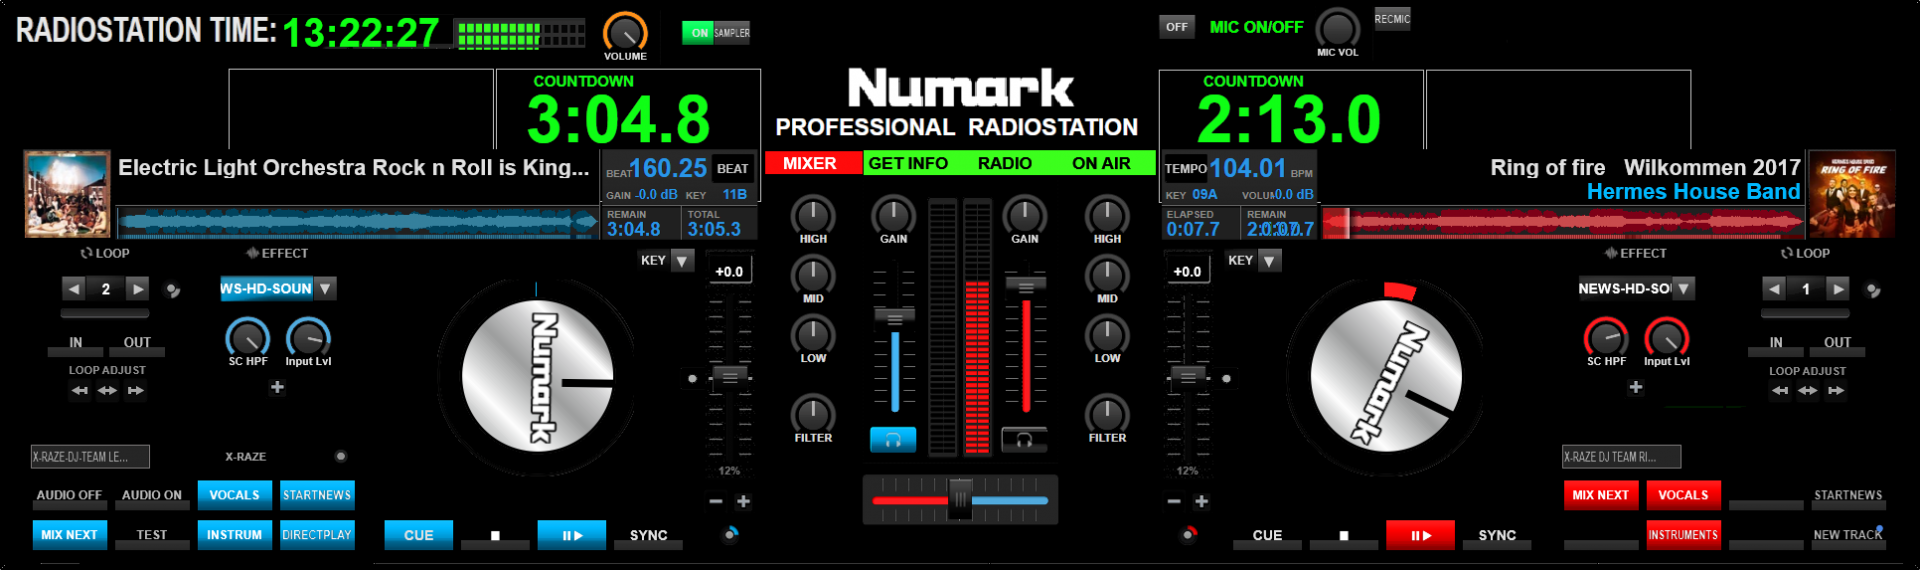This screenshot has height=570, width=1920.
Task: Click the right deck Numark jog wheel
Action: (x=1386, y=376)
